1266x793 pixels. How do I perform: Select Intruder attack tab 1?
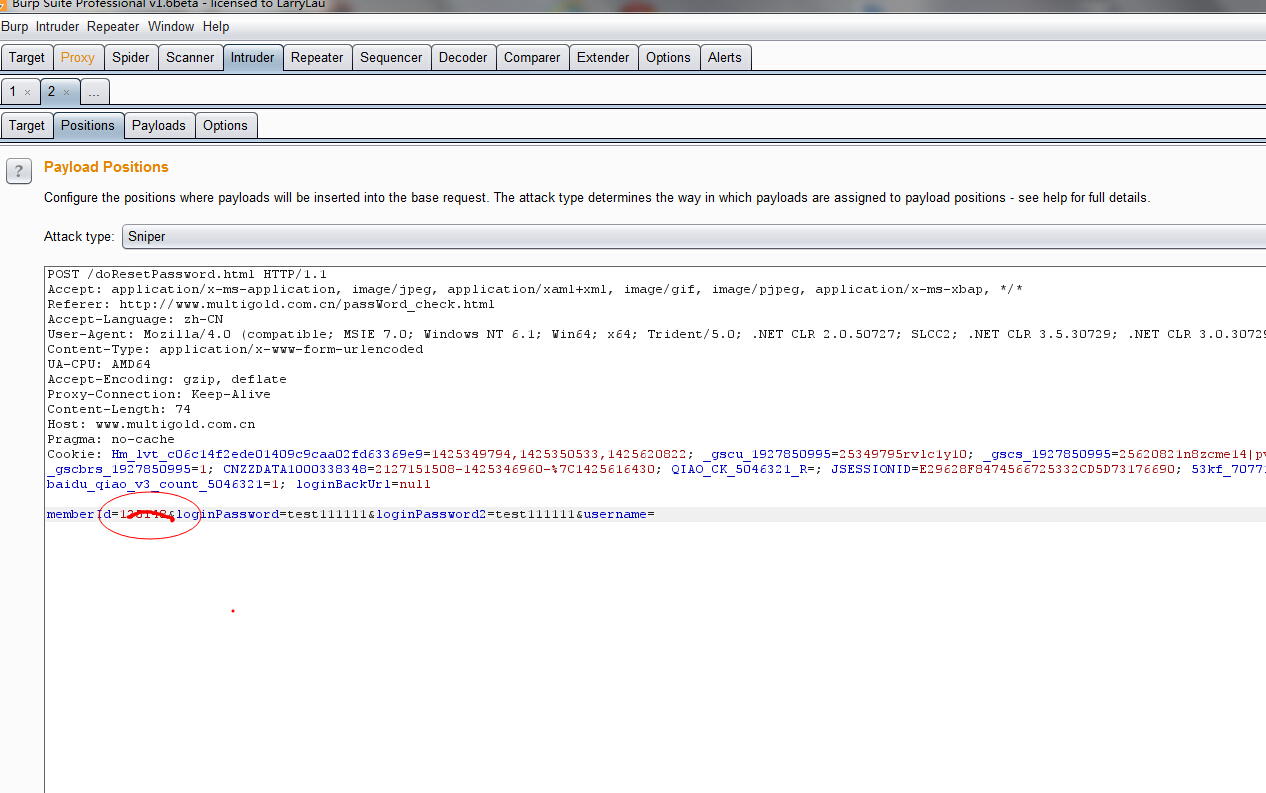(x=13, y=92)
